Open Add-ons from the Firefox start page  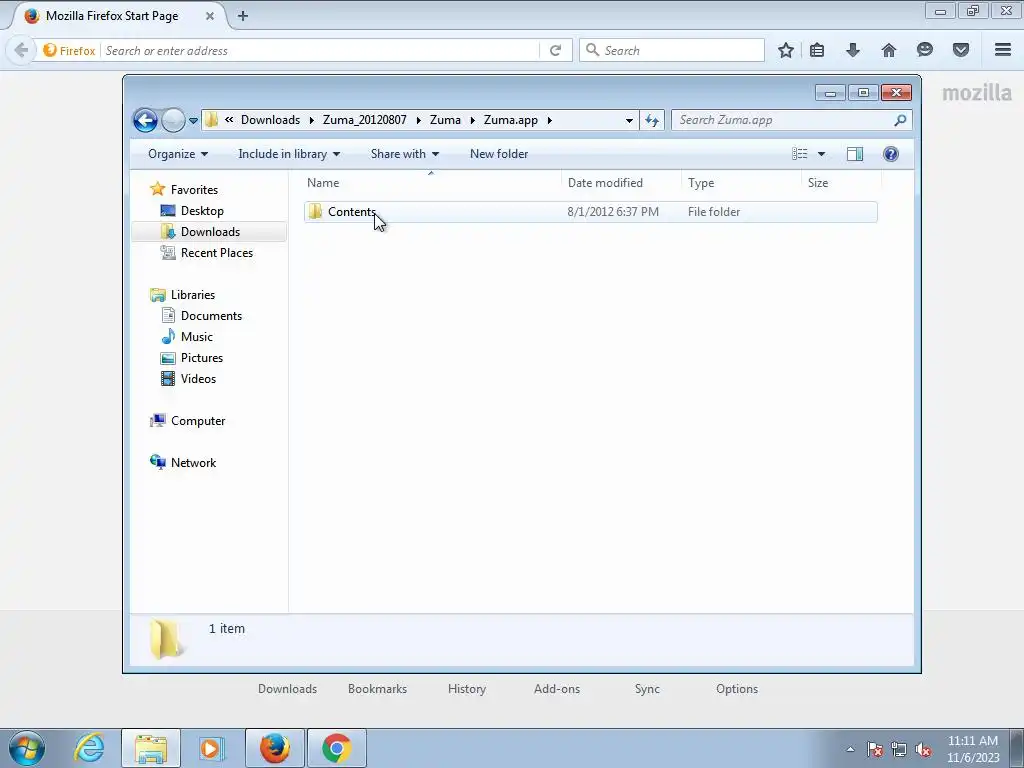pos(557,689)
